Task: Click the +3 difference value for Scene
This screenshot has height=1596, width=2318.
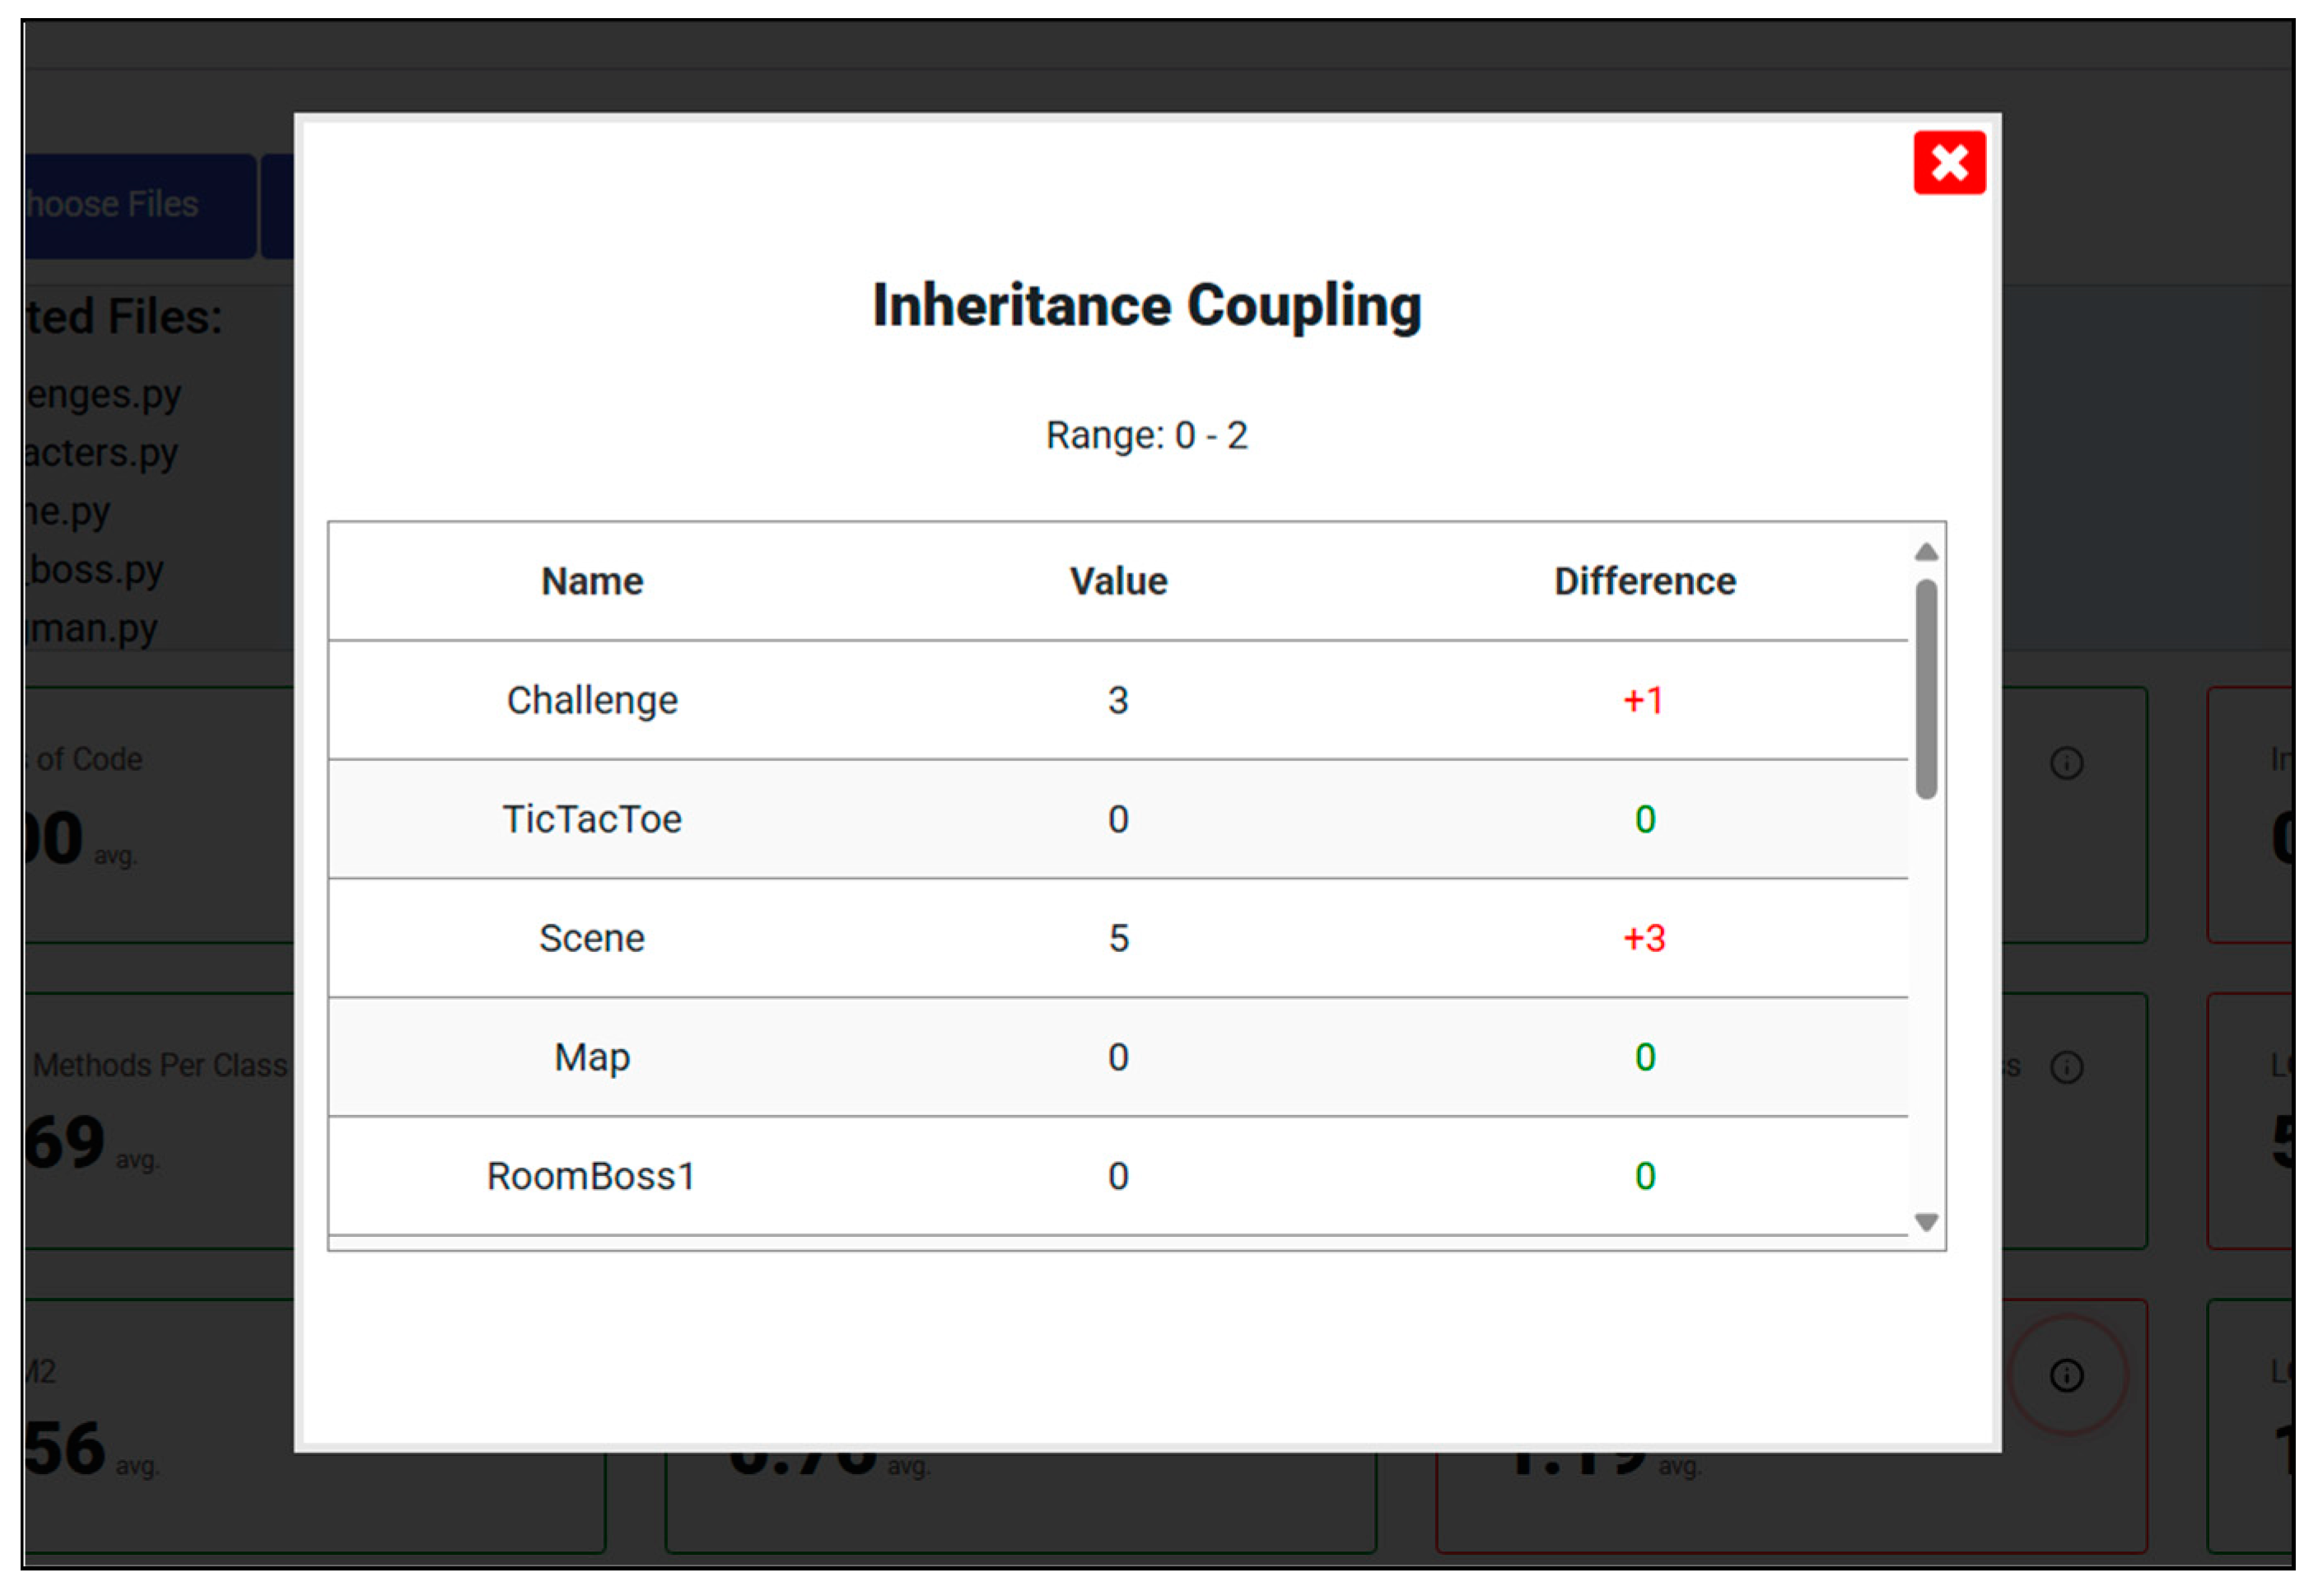Action: coord(1644,938)
